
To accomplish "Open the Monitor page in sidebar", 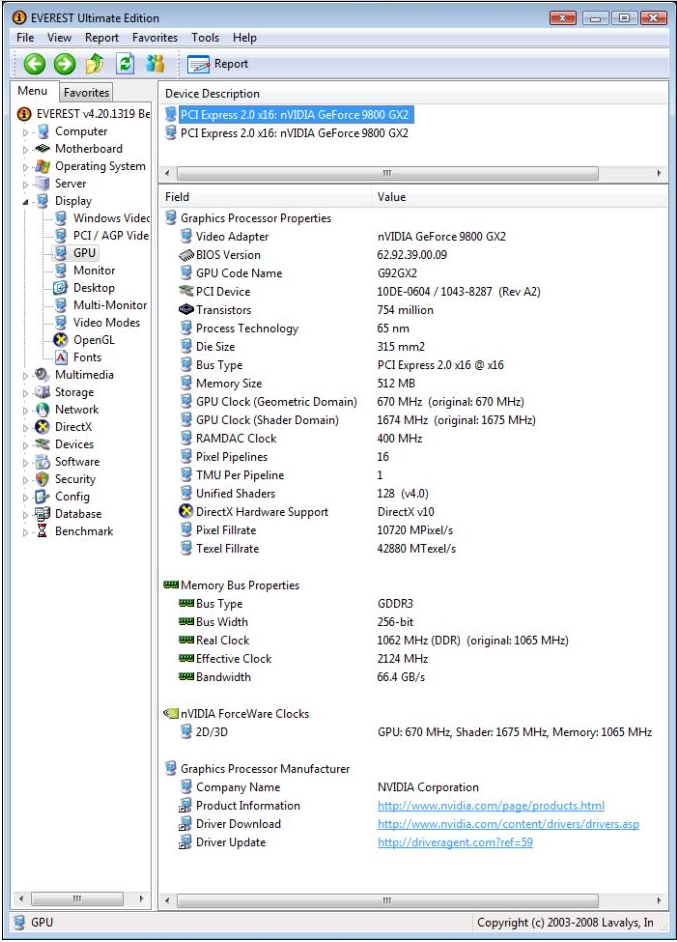I will click(x=93, y=270).
